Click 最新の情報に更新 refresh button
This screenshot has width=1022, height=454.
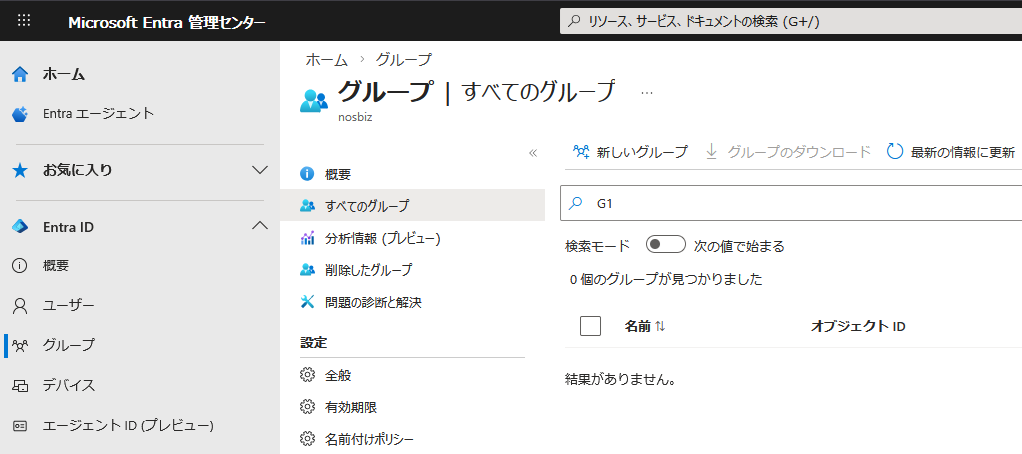point(951,152)
